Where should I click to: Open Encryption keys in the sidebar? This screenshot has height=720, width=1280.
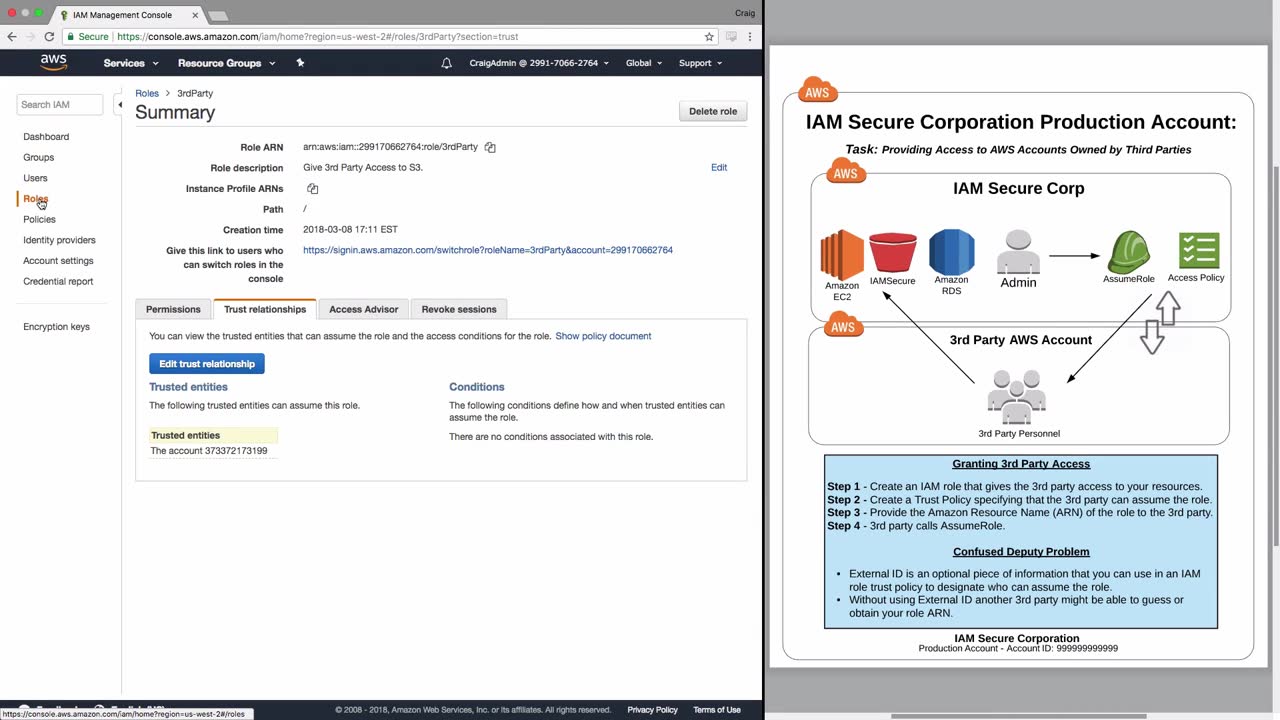[56, 327]
